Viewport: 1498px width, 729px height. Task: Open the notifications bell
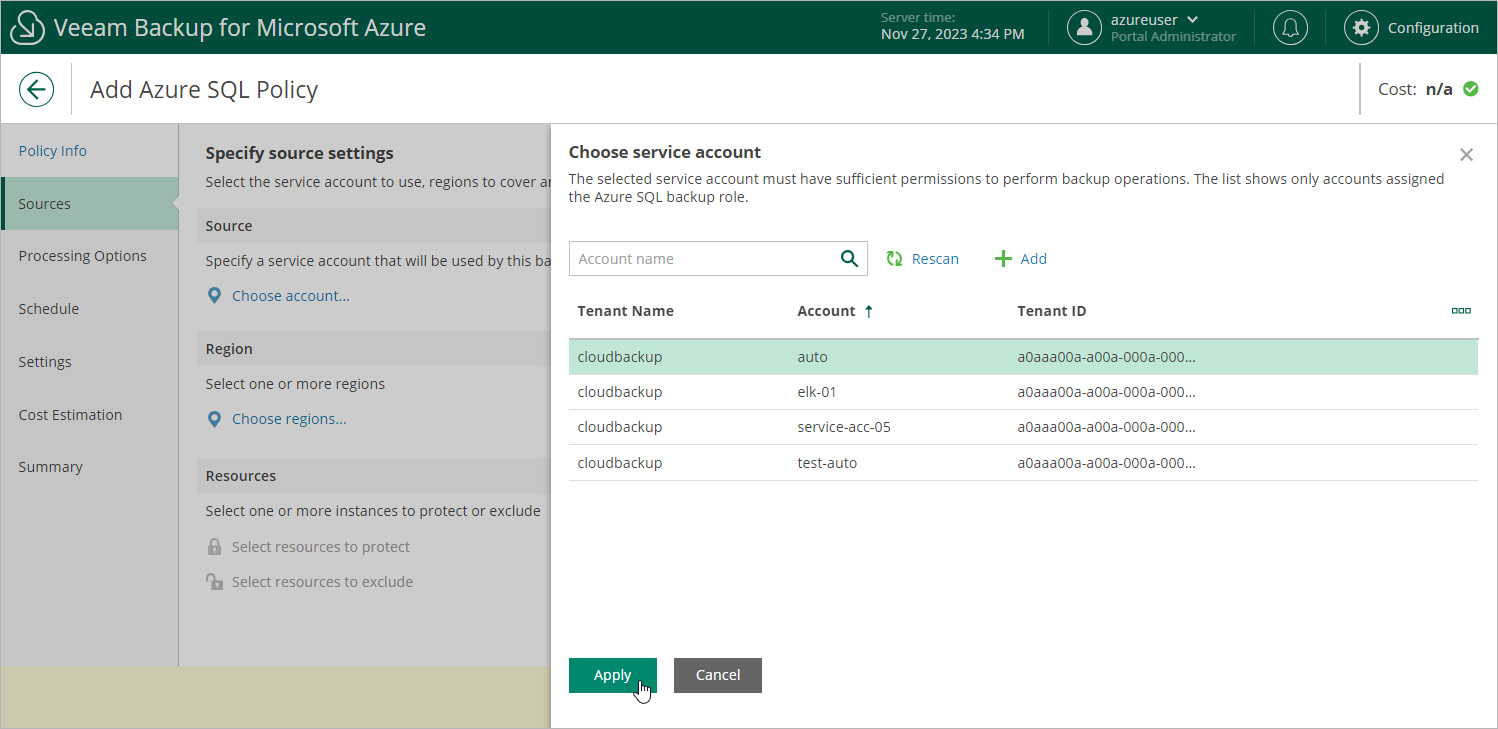click(x=1290, y=28)
